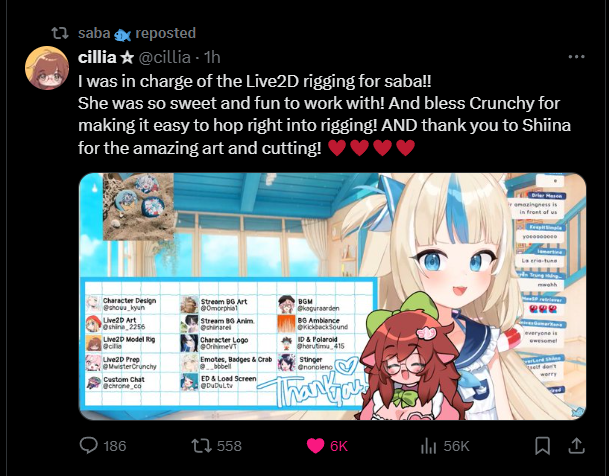Open the 'saba reposted' label
This screenshot has height=476, width=609.
137,33
